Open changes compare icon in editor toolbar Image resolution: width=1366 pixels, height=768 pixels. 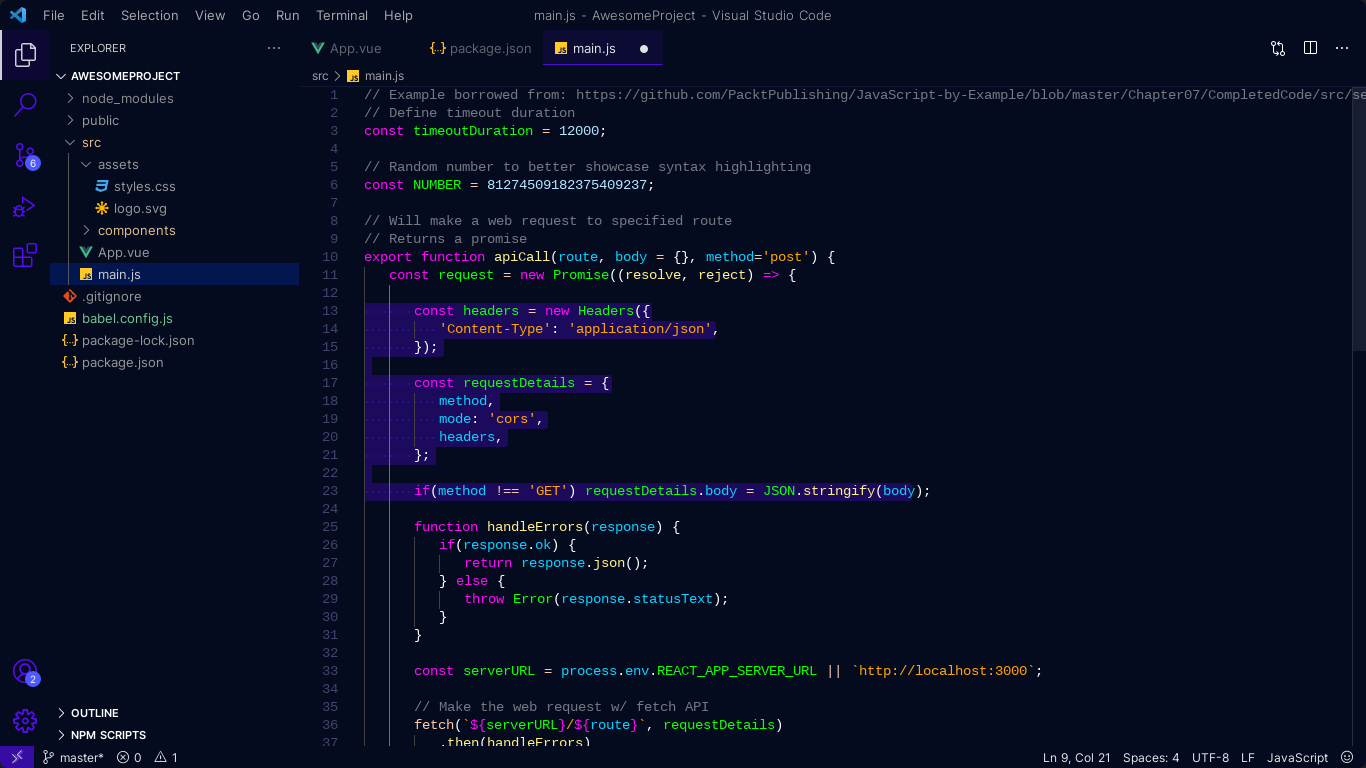point(1278,48)
